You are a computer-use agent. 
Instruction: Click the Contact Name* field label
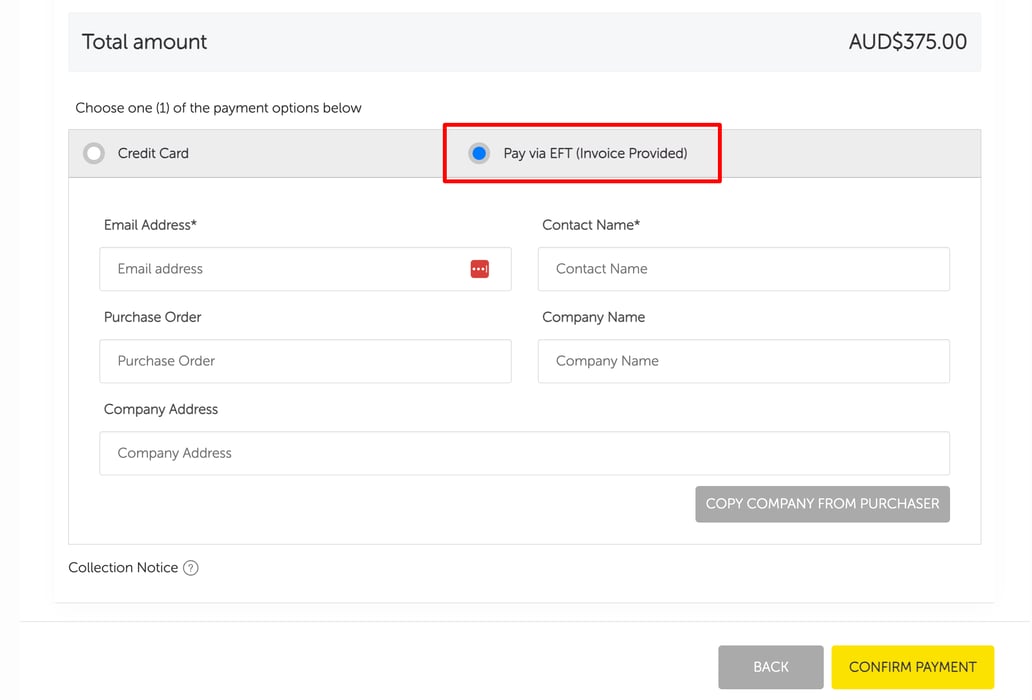[591, 225]
